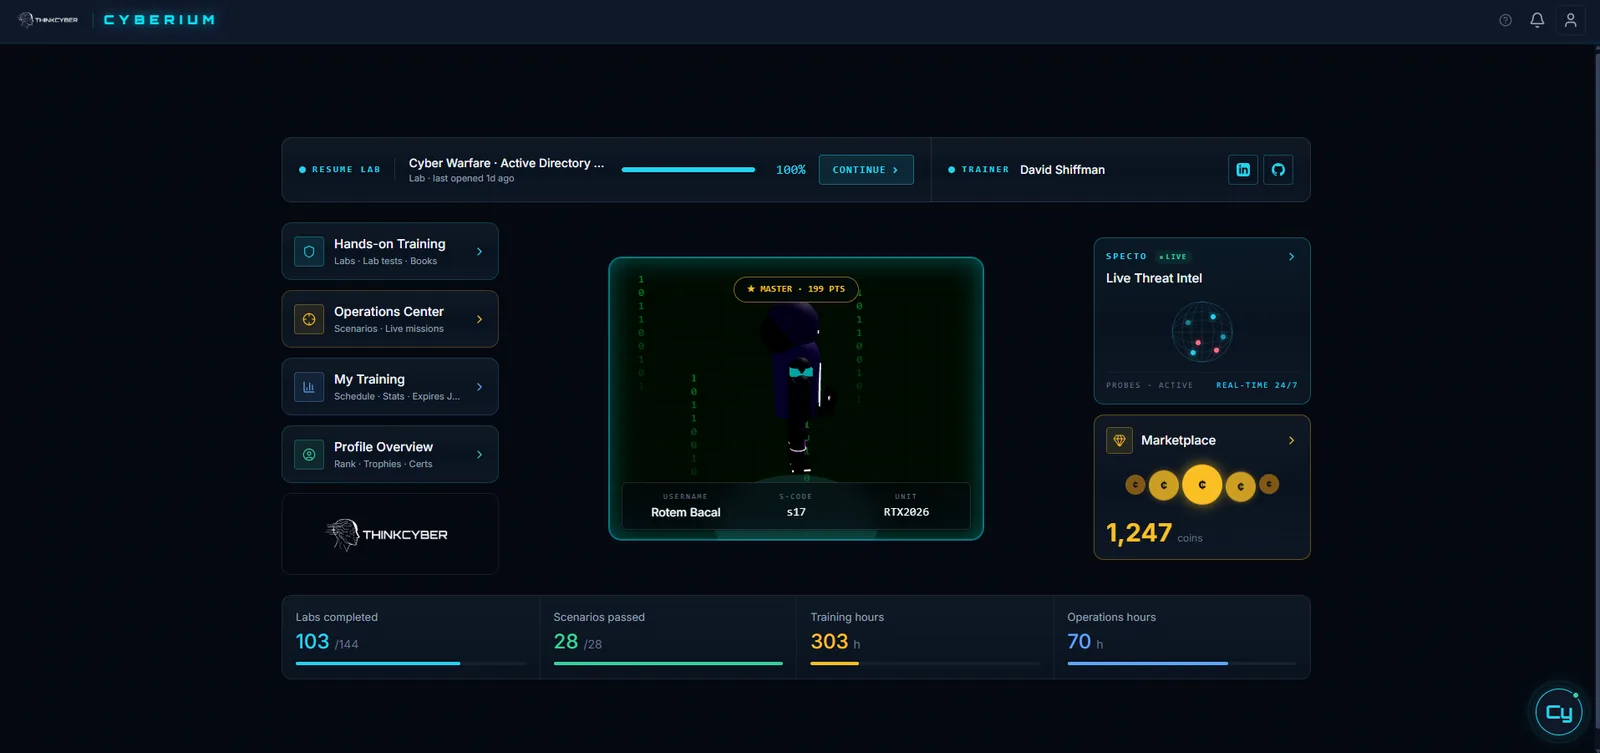This screenshot has width=1600, height=753.
Task: Click the S-code value s17
Action: 796,512
